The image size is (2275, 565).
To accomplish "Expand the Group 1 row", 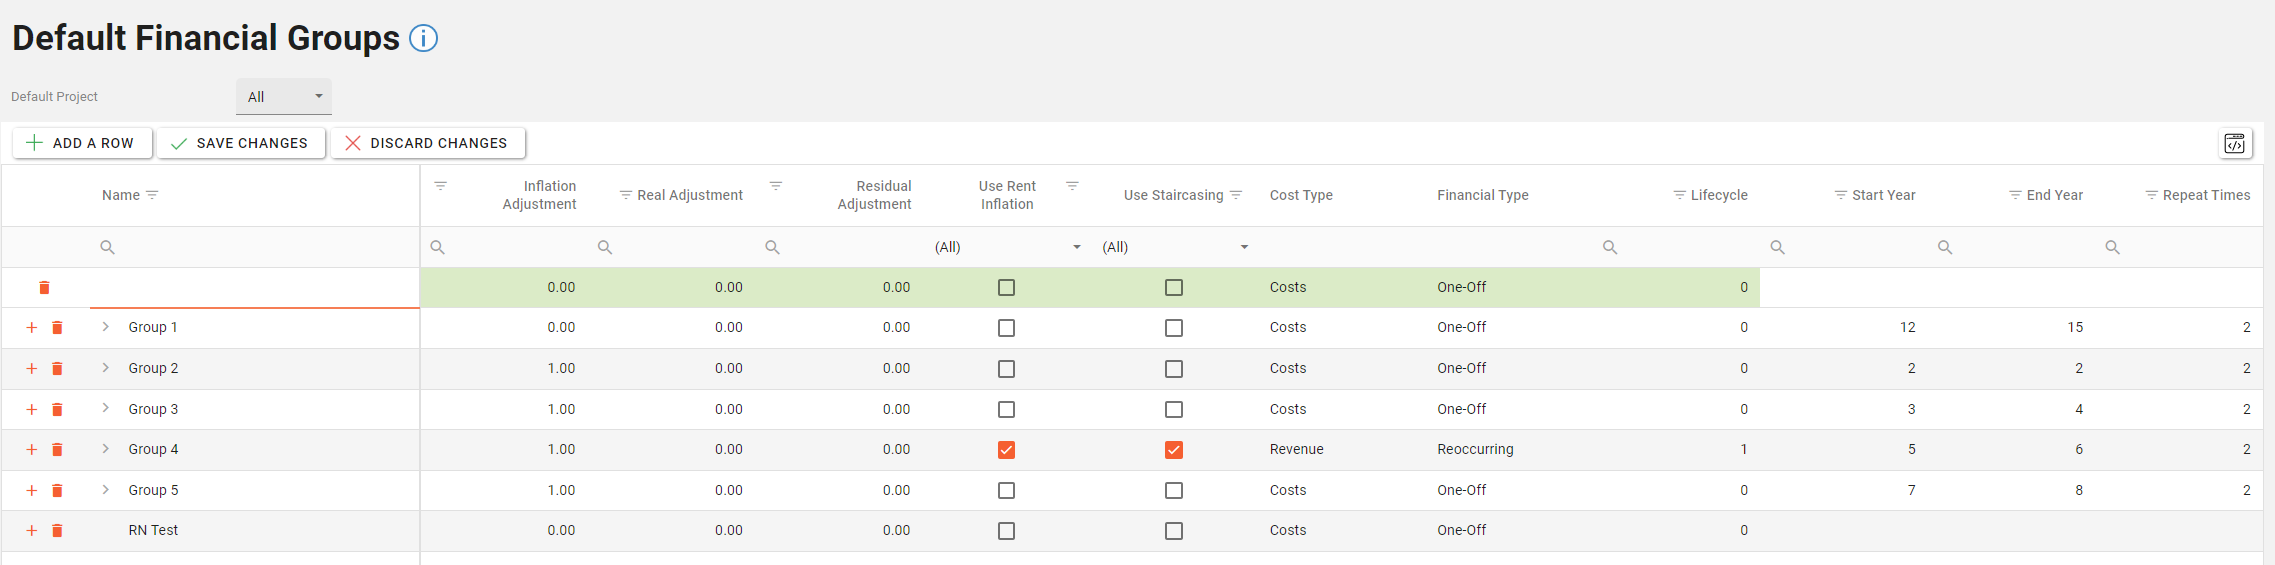I will point(106,327).
